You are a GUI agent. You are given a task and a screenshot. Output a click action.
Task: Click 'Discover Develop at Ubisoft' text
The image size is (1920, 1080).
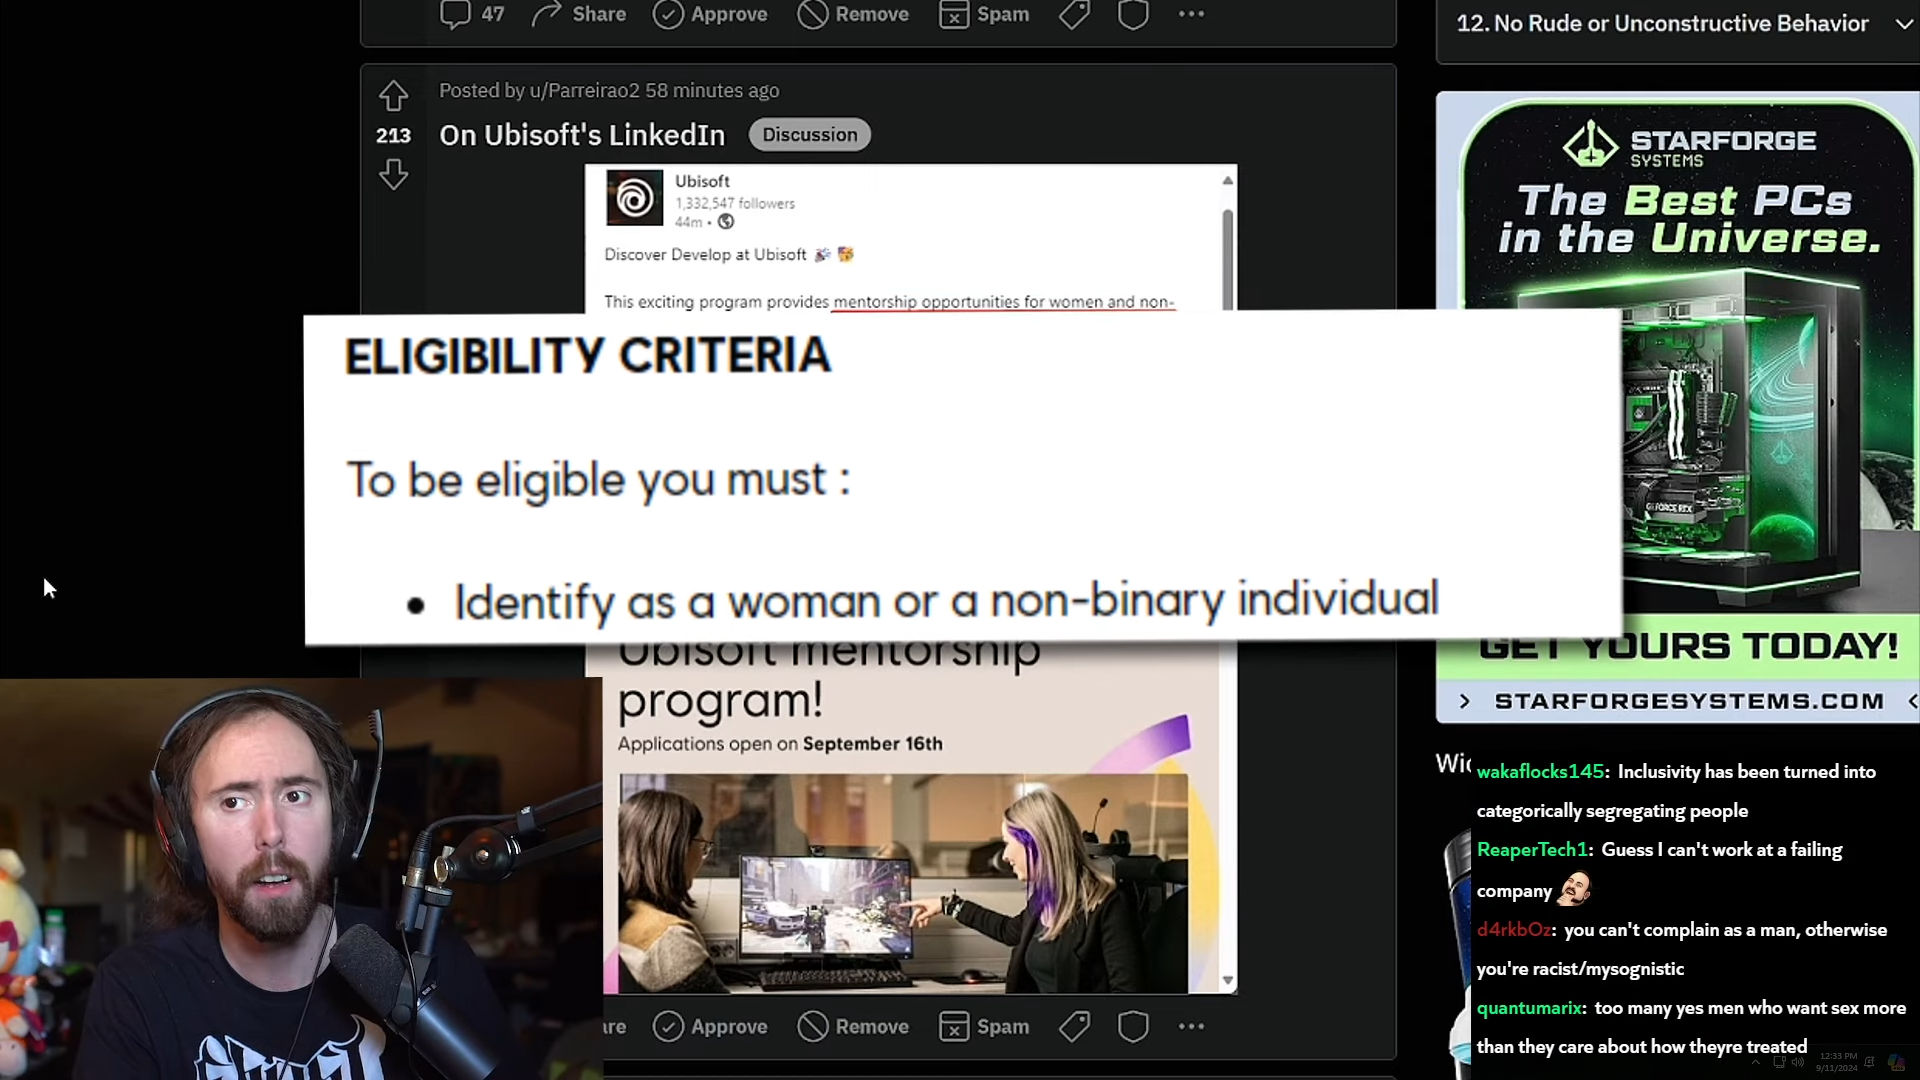coord(705,255)
